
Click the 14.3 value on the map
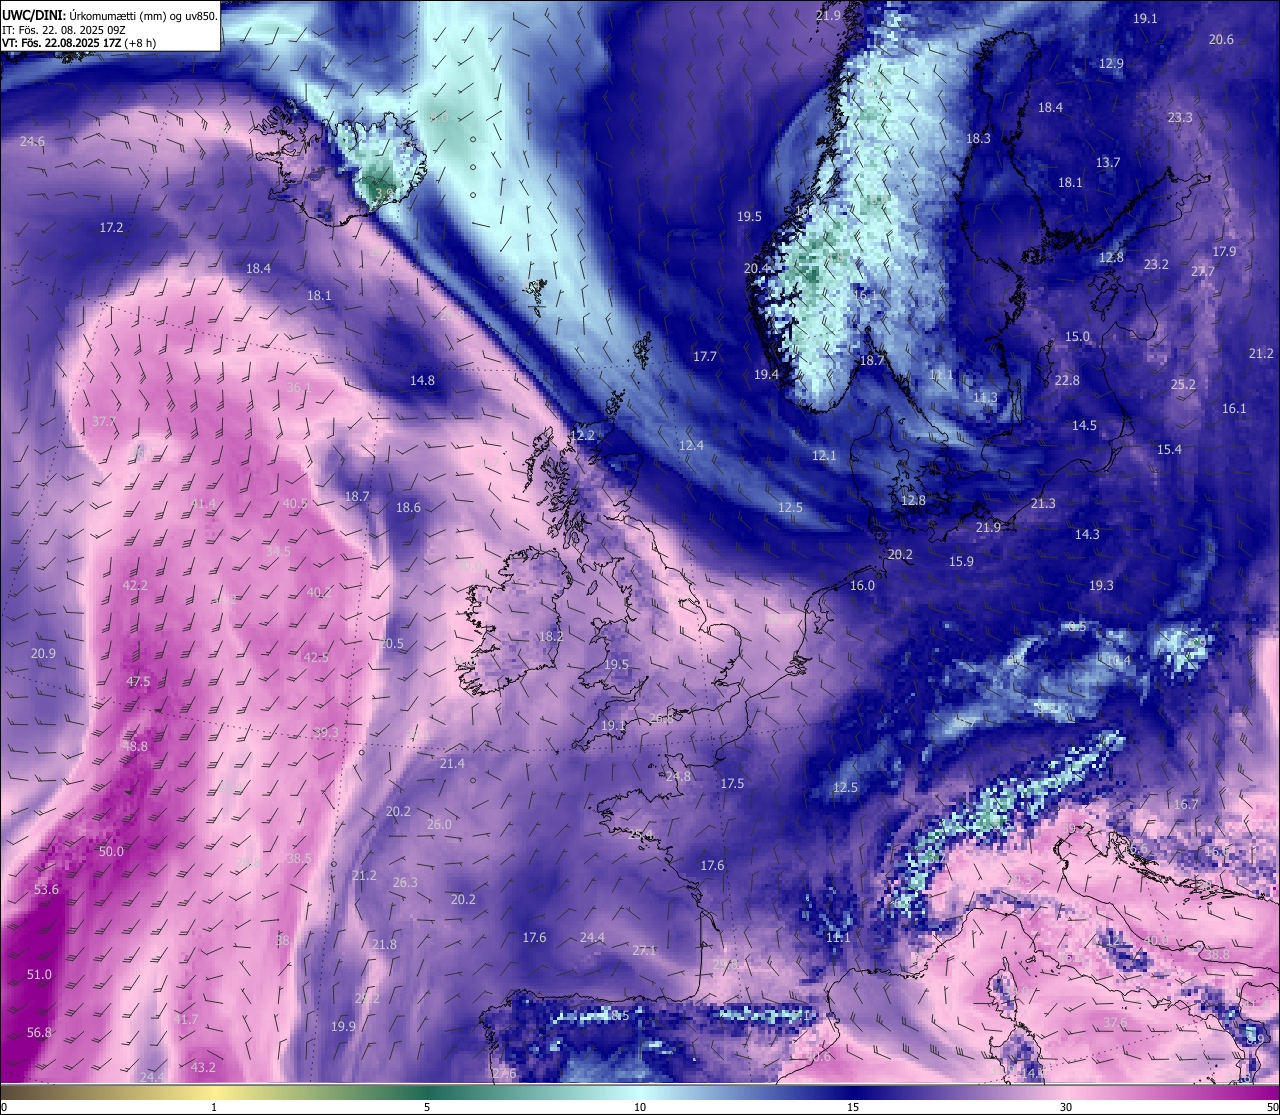(x=1087, y=535)
